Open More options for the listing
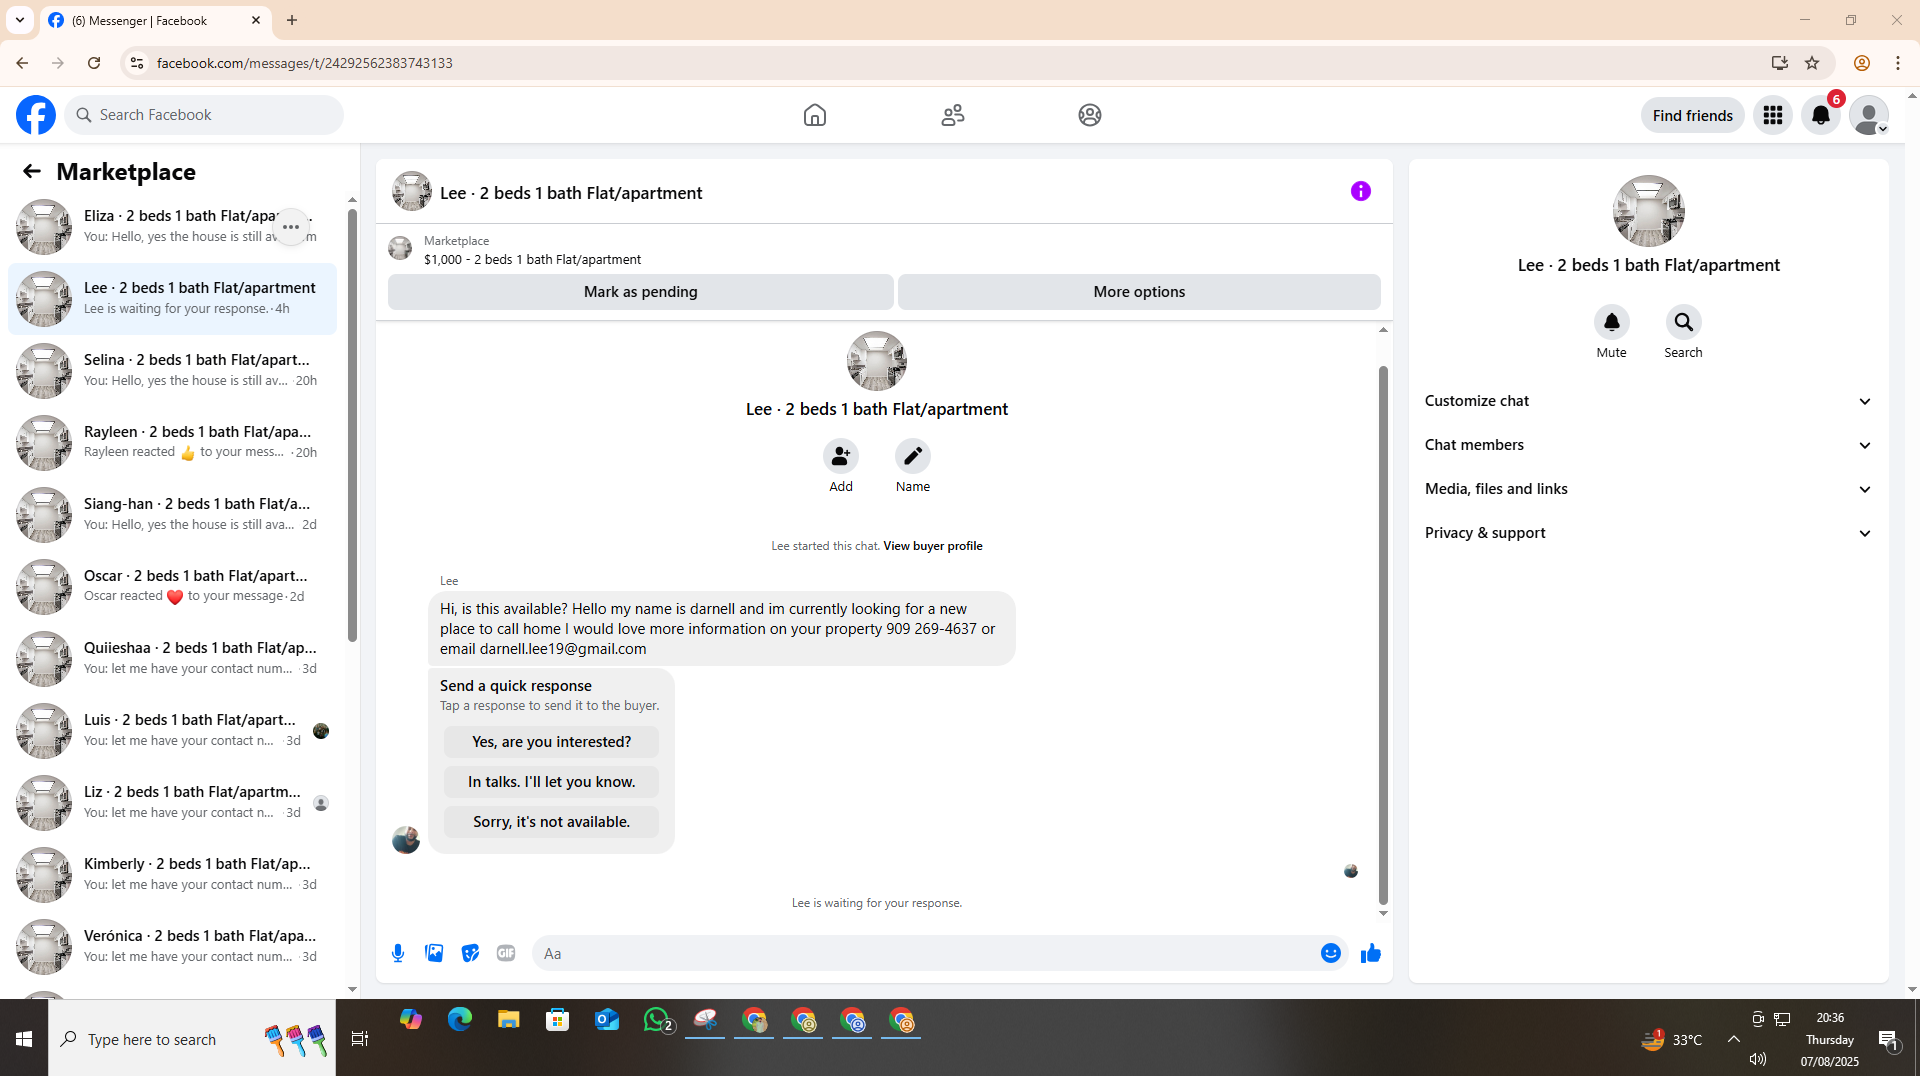This screenshot has height=1076, width=1920. pyautogui.click(x=1139, y=292)
